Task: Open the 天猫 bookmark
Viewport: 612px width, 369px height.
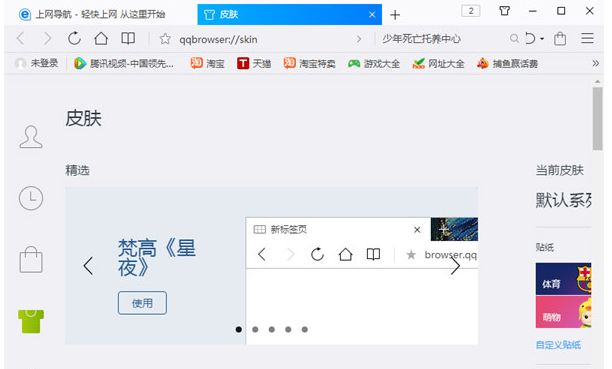Action: [254, 63]
